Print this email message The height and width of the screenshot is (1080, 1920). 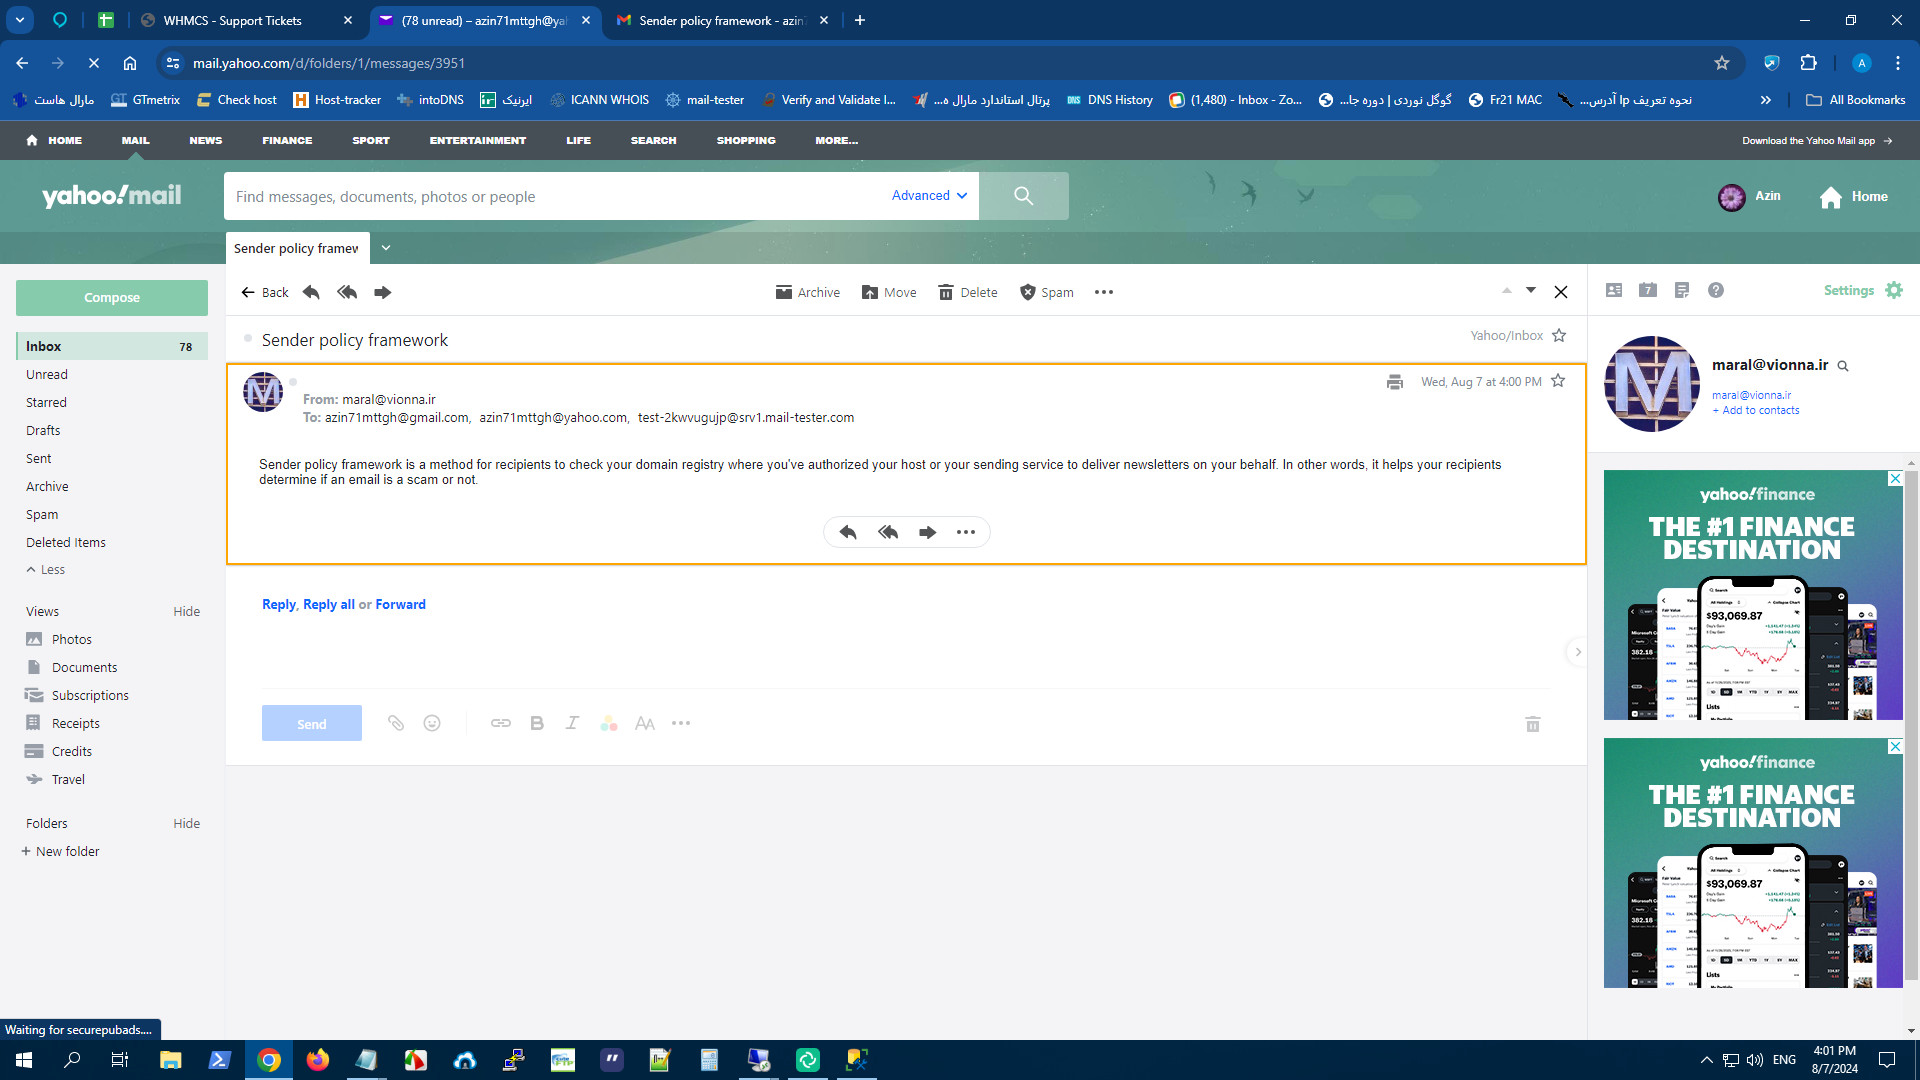tap(1394, 382)
